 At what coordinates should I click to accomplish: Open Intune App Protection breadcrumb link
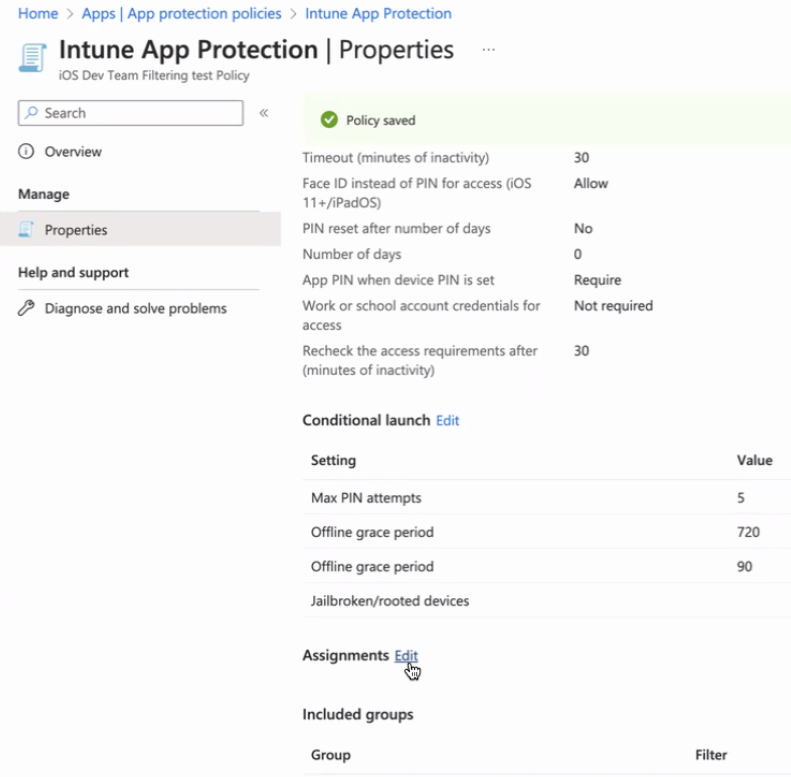[378, 14]
